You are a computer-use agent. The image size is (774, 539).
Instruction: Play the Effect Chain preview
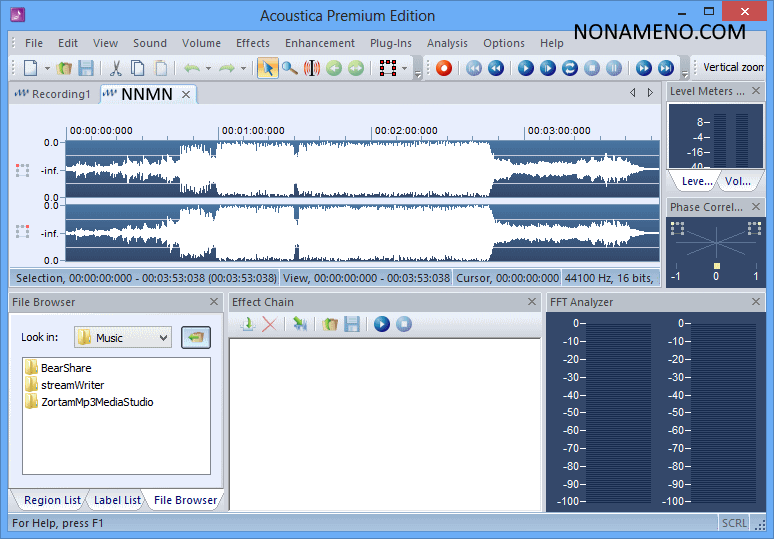tap(382, 324)
